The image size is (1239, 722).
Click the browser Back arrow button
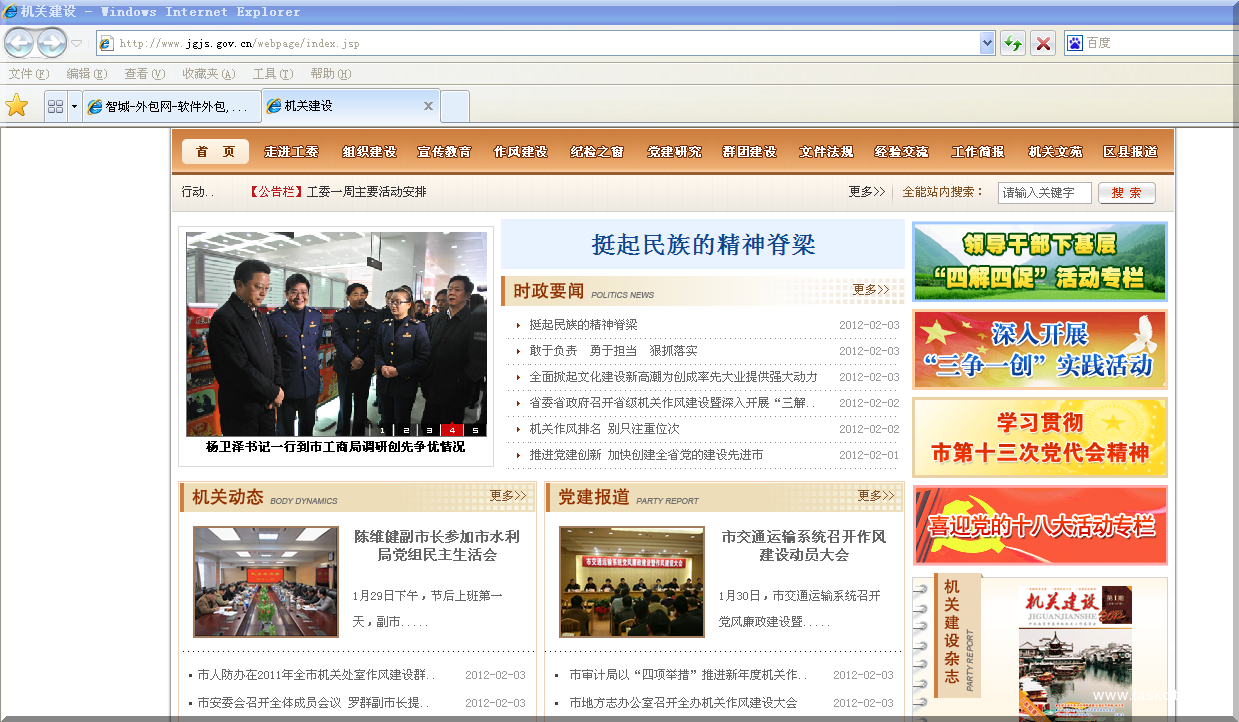click(x=20, y=43)
